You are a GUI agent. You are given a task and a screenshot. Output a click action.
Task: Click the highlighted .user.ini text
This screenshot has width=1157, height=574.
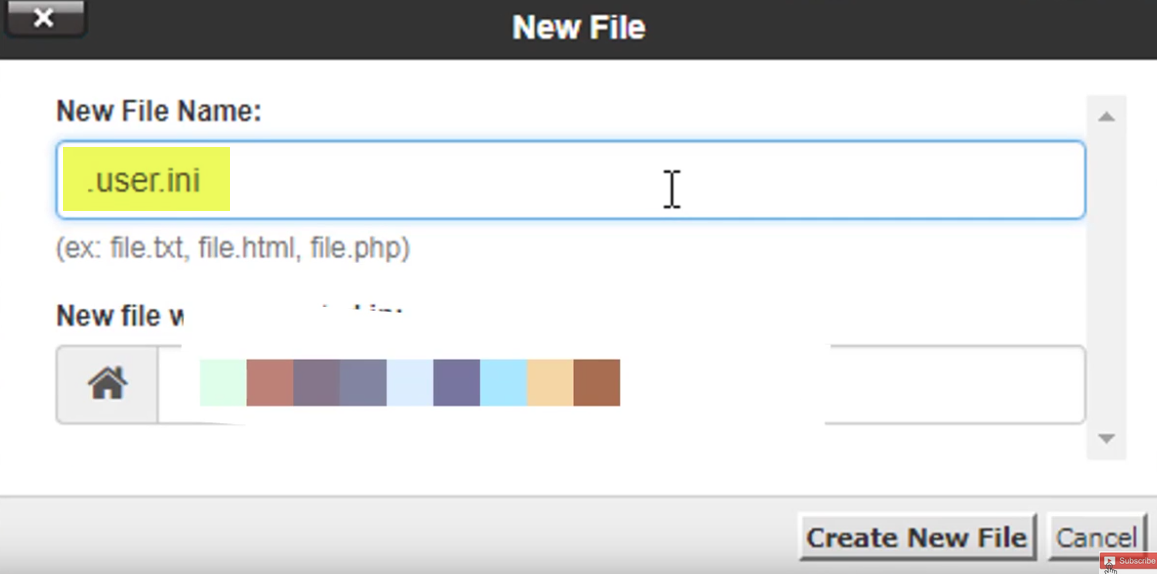(x=144, y=180)
